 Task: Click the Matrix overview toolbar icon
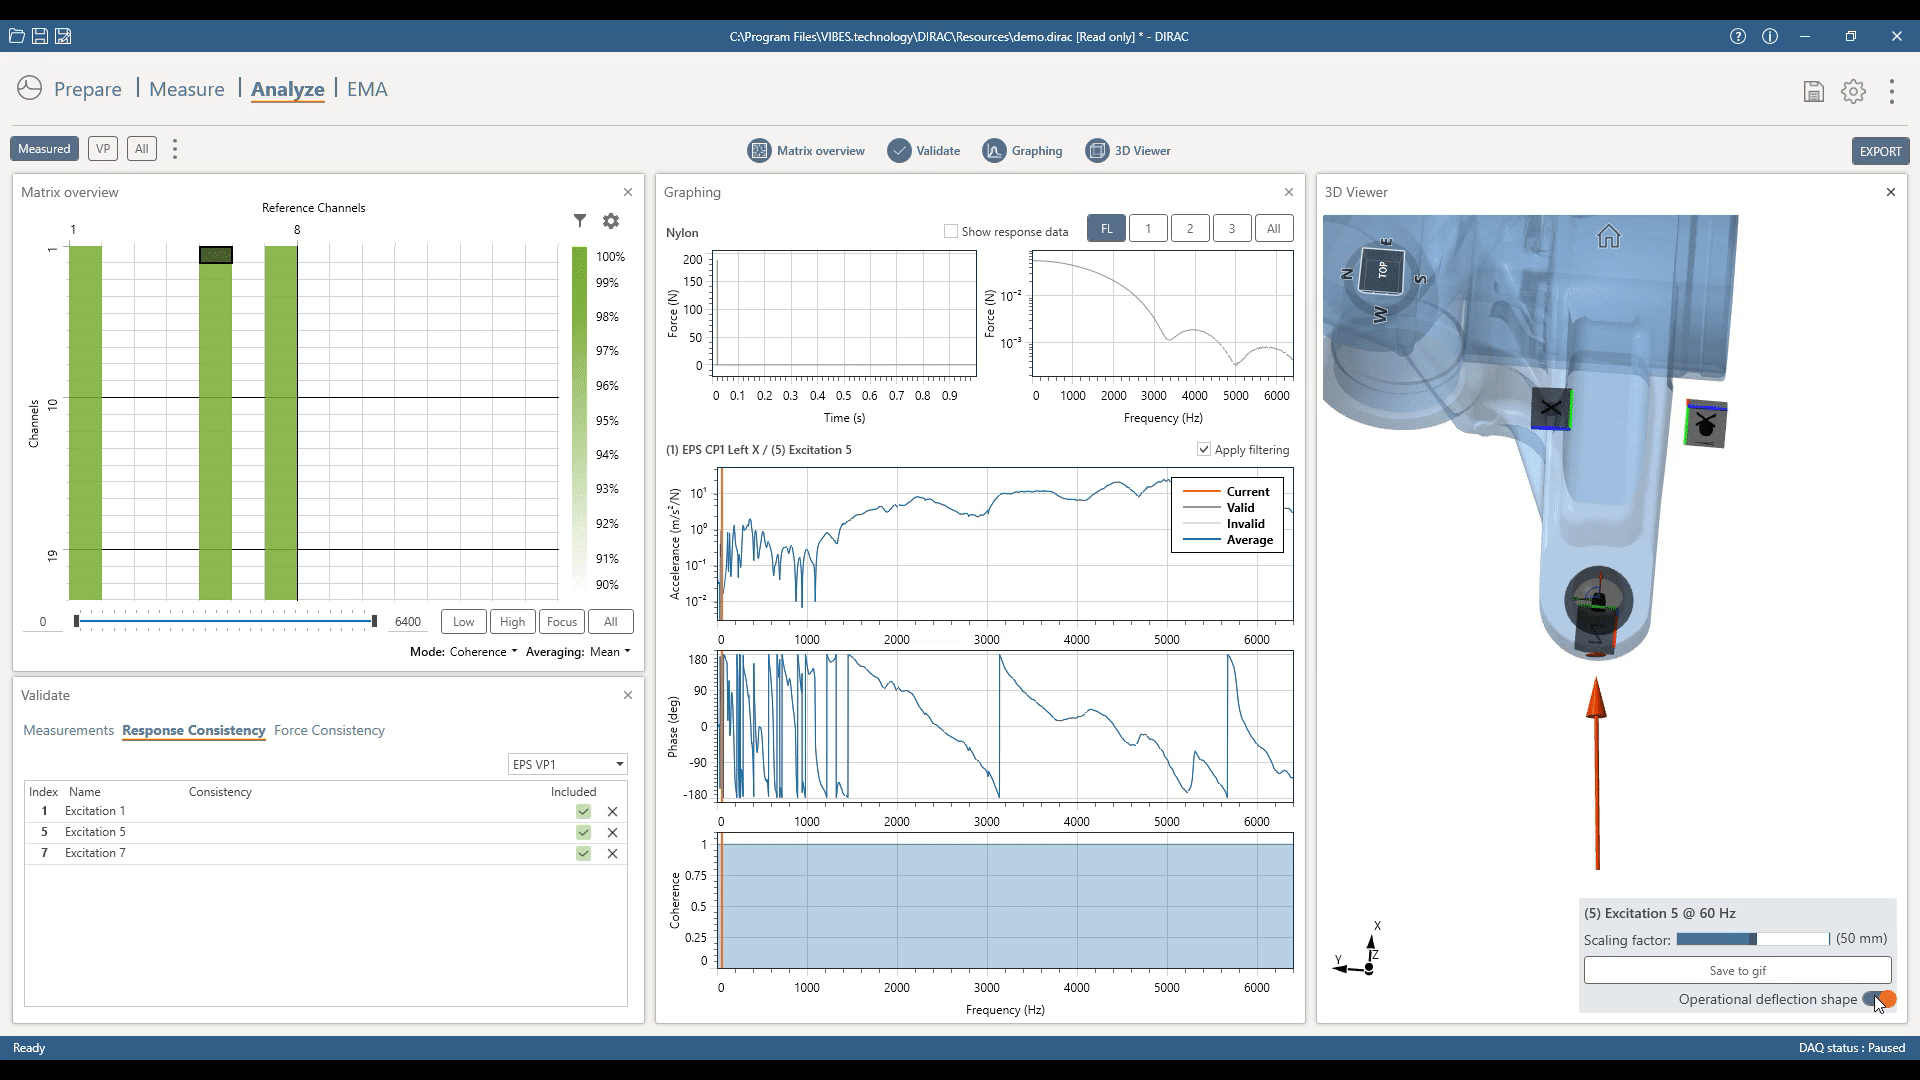click(759, 151)
